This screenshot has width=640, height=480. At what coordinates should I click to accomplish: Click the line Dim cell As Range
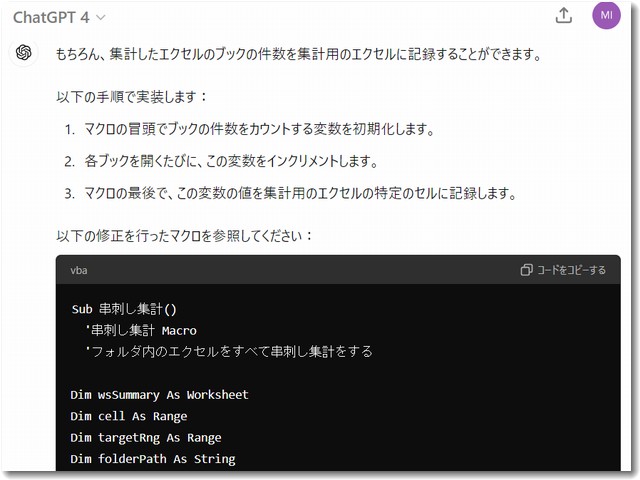coord(129,416)
